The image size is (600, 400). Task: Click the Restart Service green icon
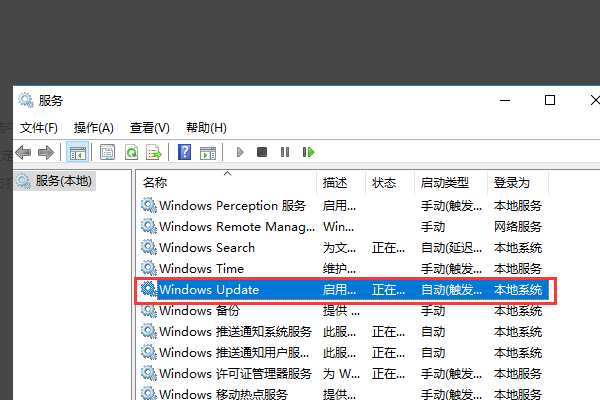coord(308,152)
